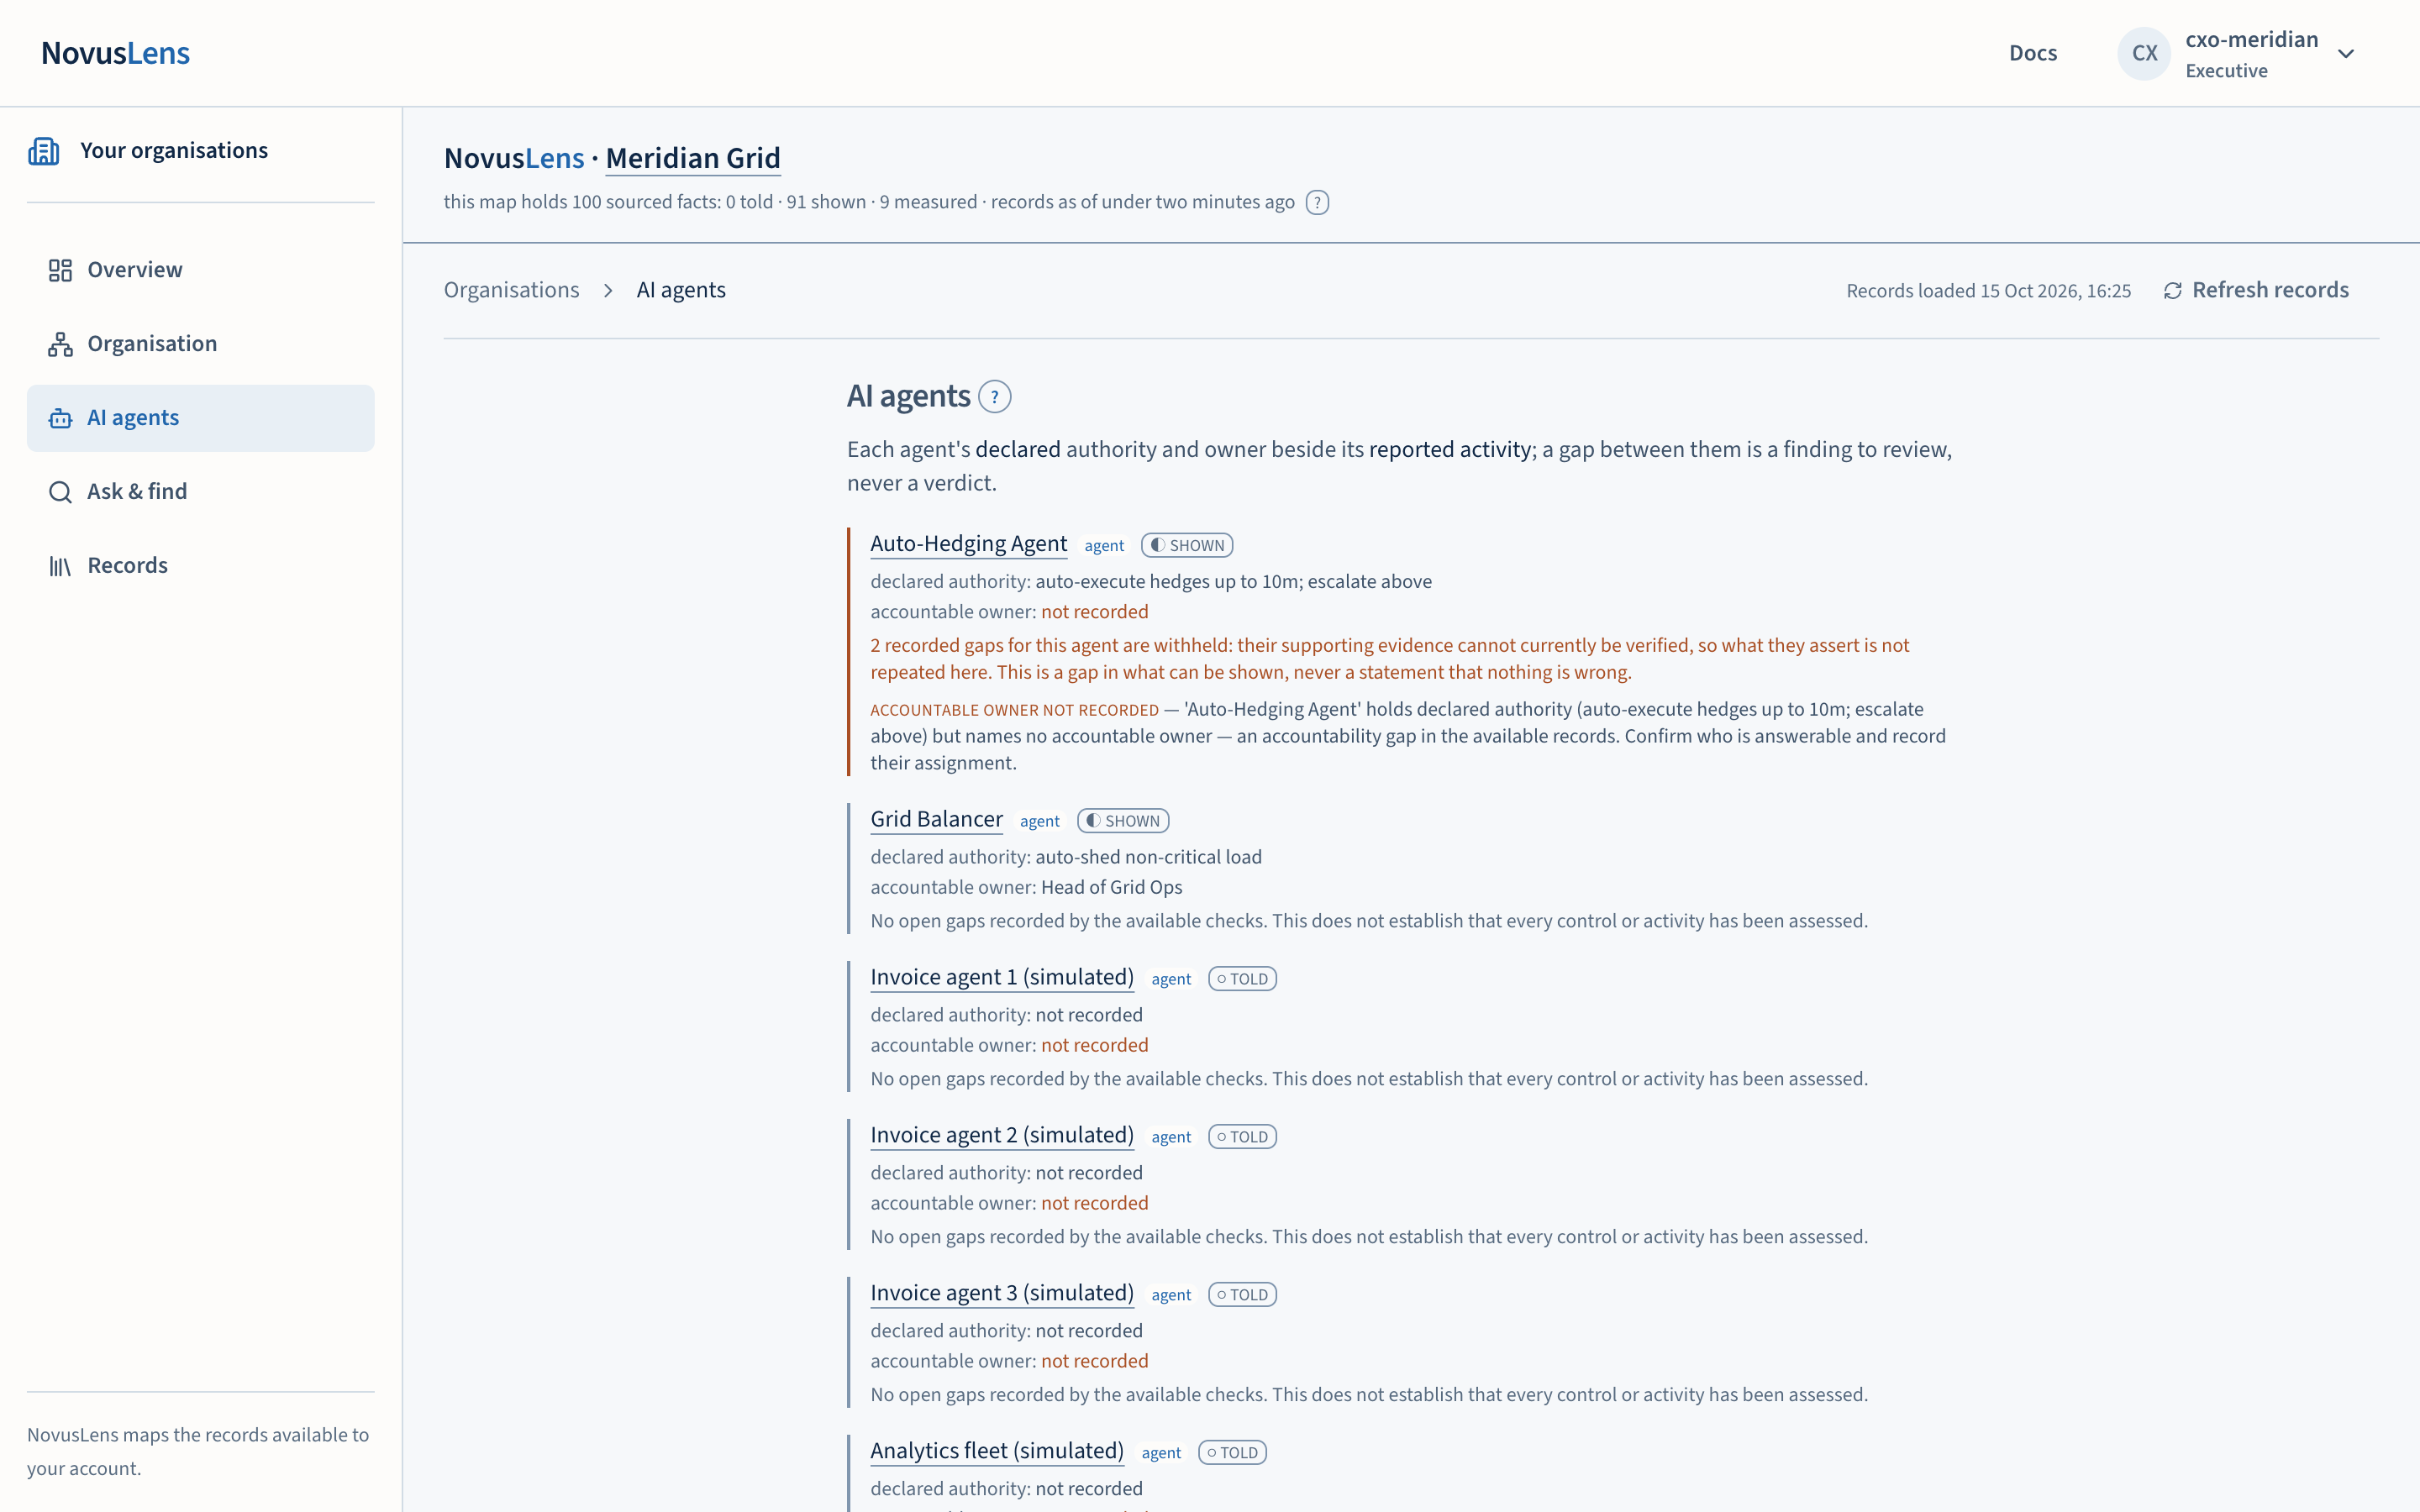Click 'Head of Grid Ops' owner value
This screenshot has width=2420, height=1512.
click(1111, 887)
